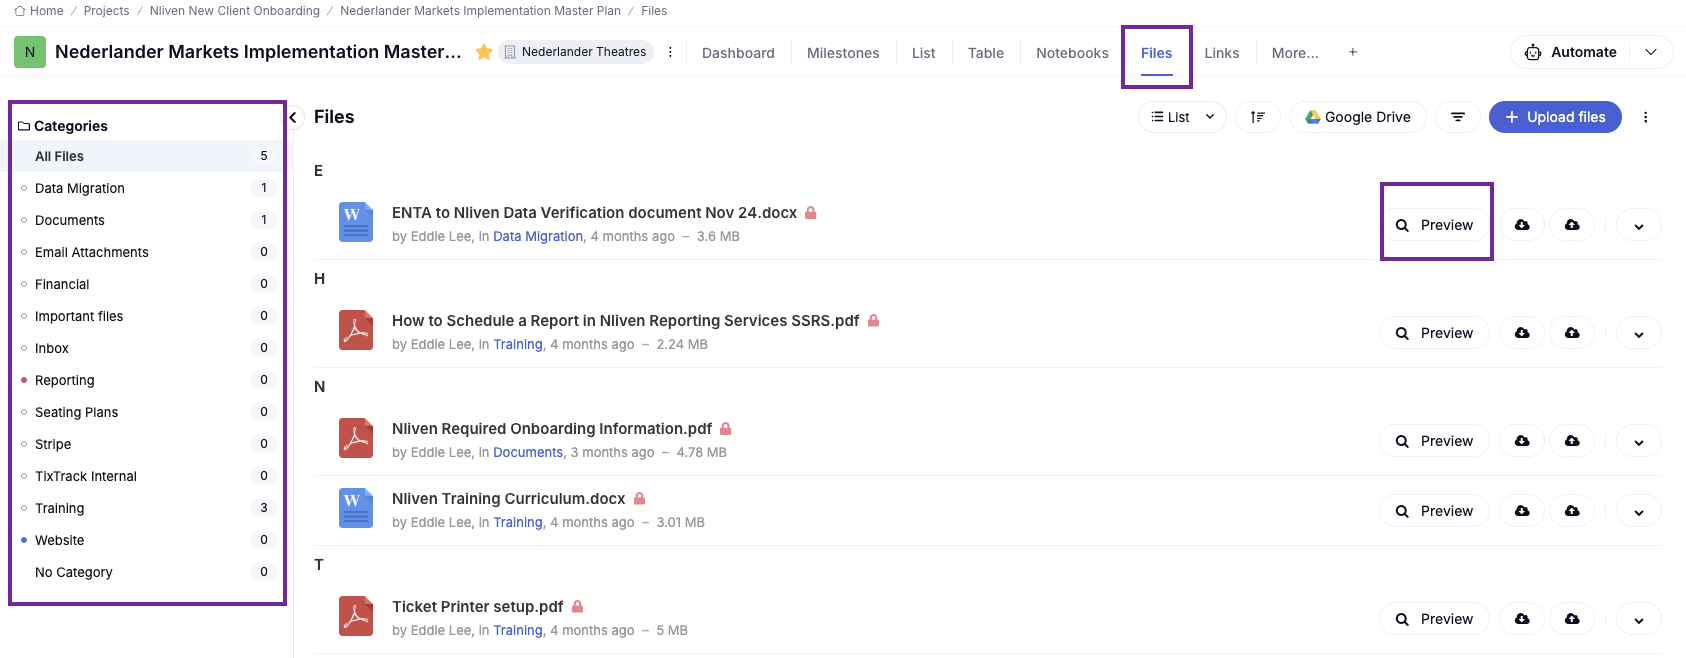
Task: Click the Automate button
Action: click(1571, 52)
